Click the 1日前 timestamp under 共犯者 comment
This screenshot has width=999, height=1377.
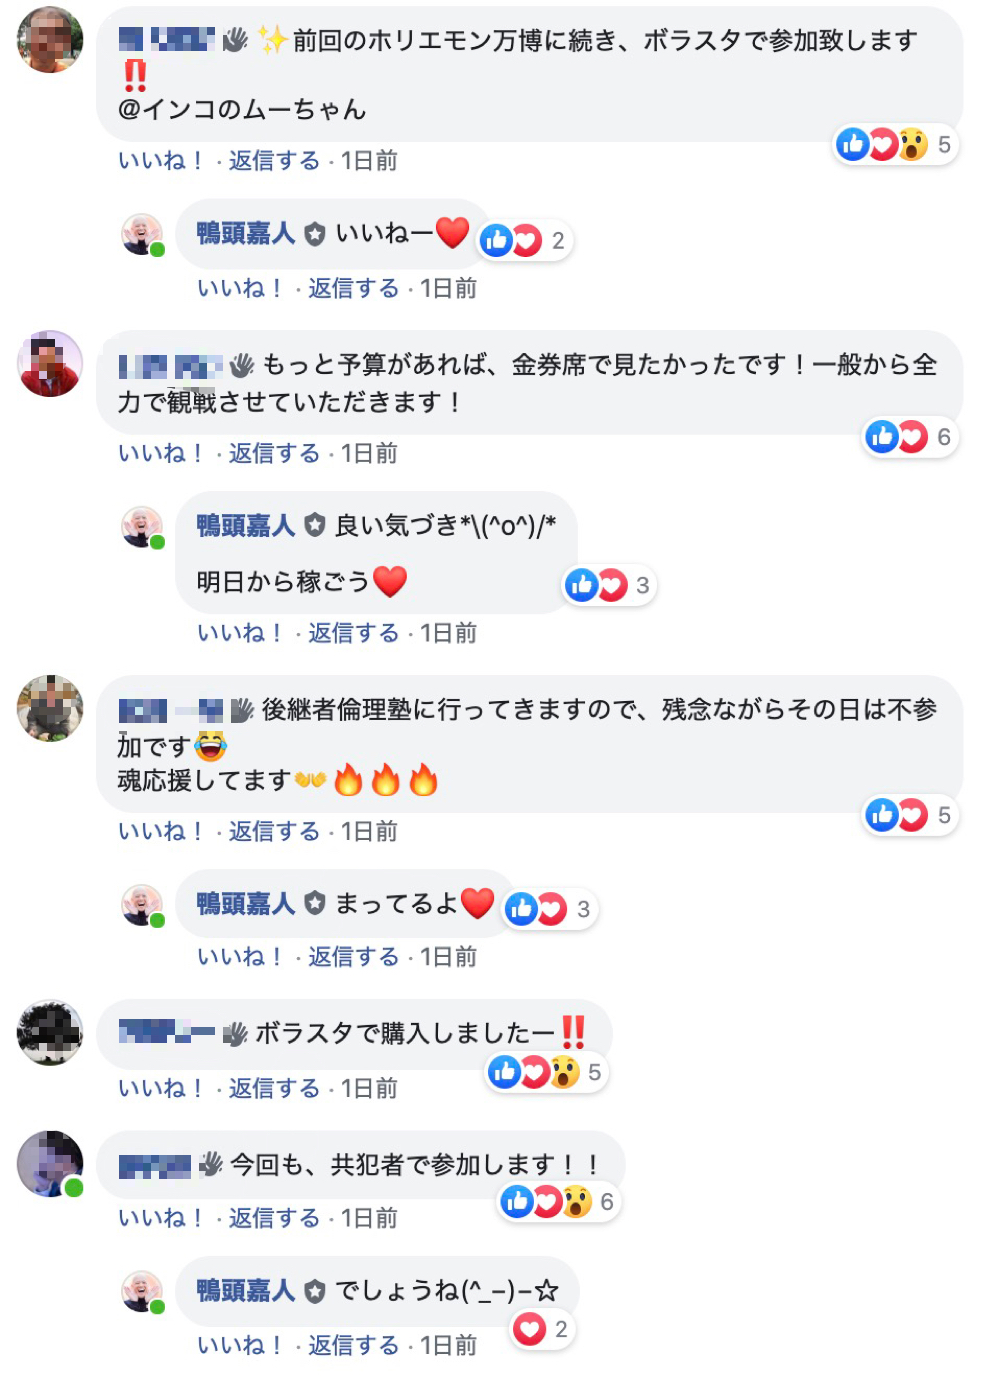369,1218
